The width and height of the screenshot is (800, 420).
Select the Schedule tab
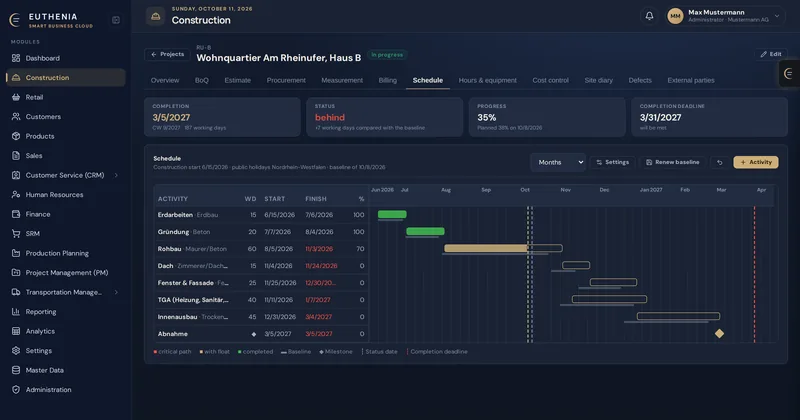click(x=428, y=80)
